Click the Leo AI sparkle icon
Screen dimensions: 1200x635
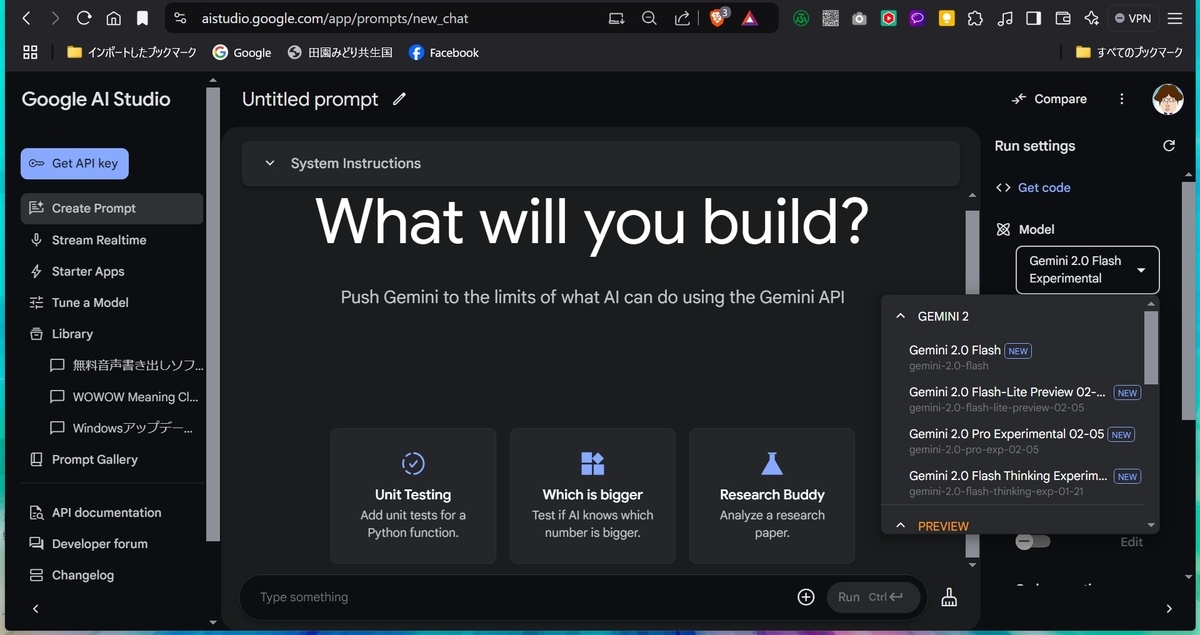1091,18
